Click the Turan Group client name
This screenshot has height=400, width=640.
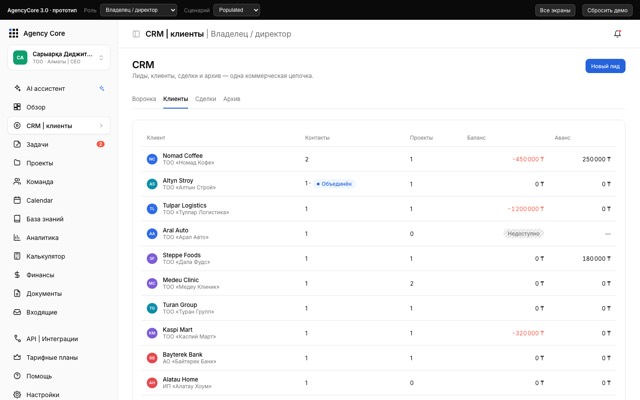[x=180, y=304]
